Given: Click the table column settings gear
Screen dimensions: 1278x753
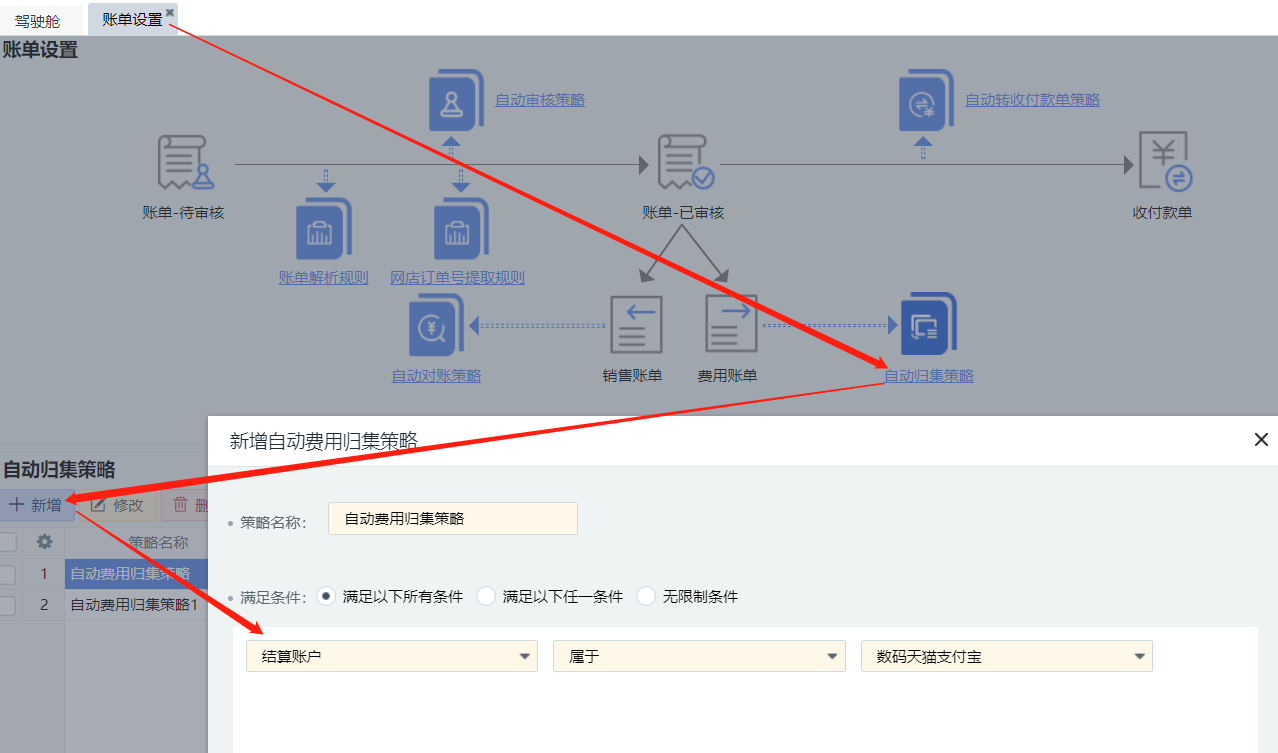Looking at the screenshot, I should [x=44, y=542].
